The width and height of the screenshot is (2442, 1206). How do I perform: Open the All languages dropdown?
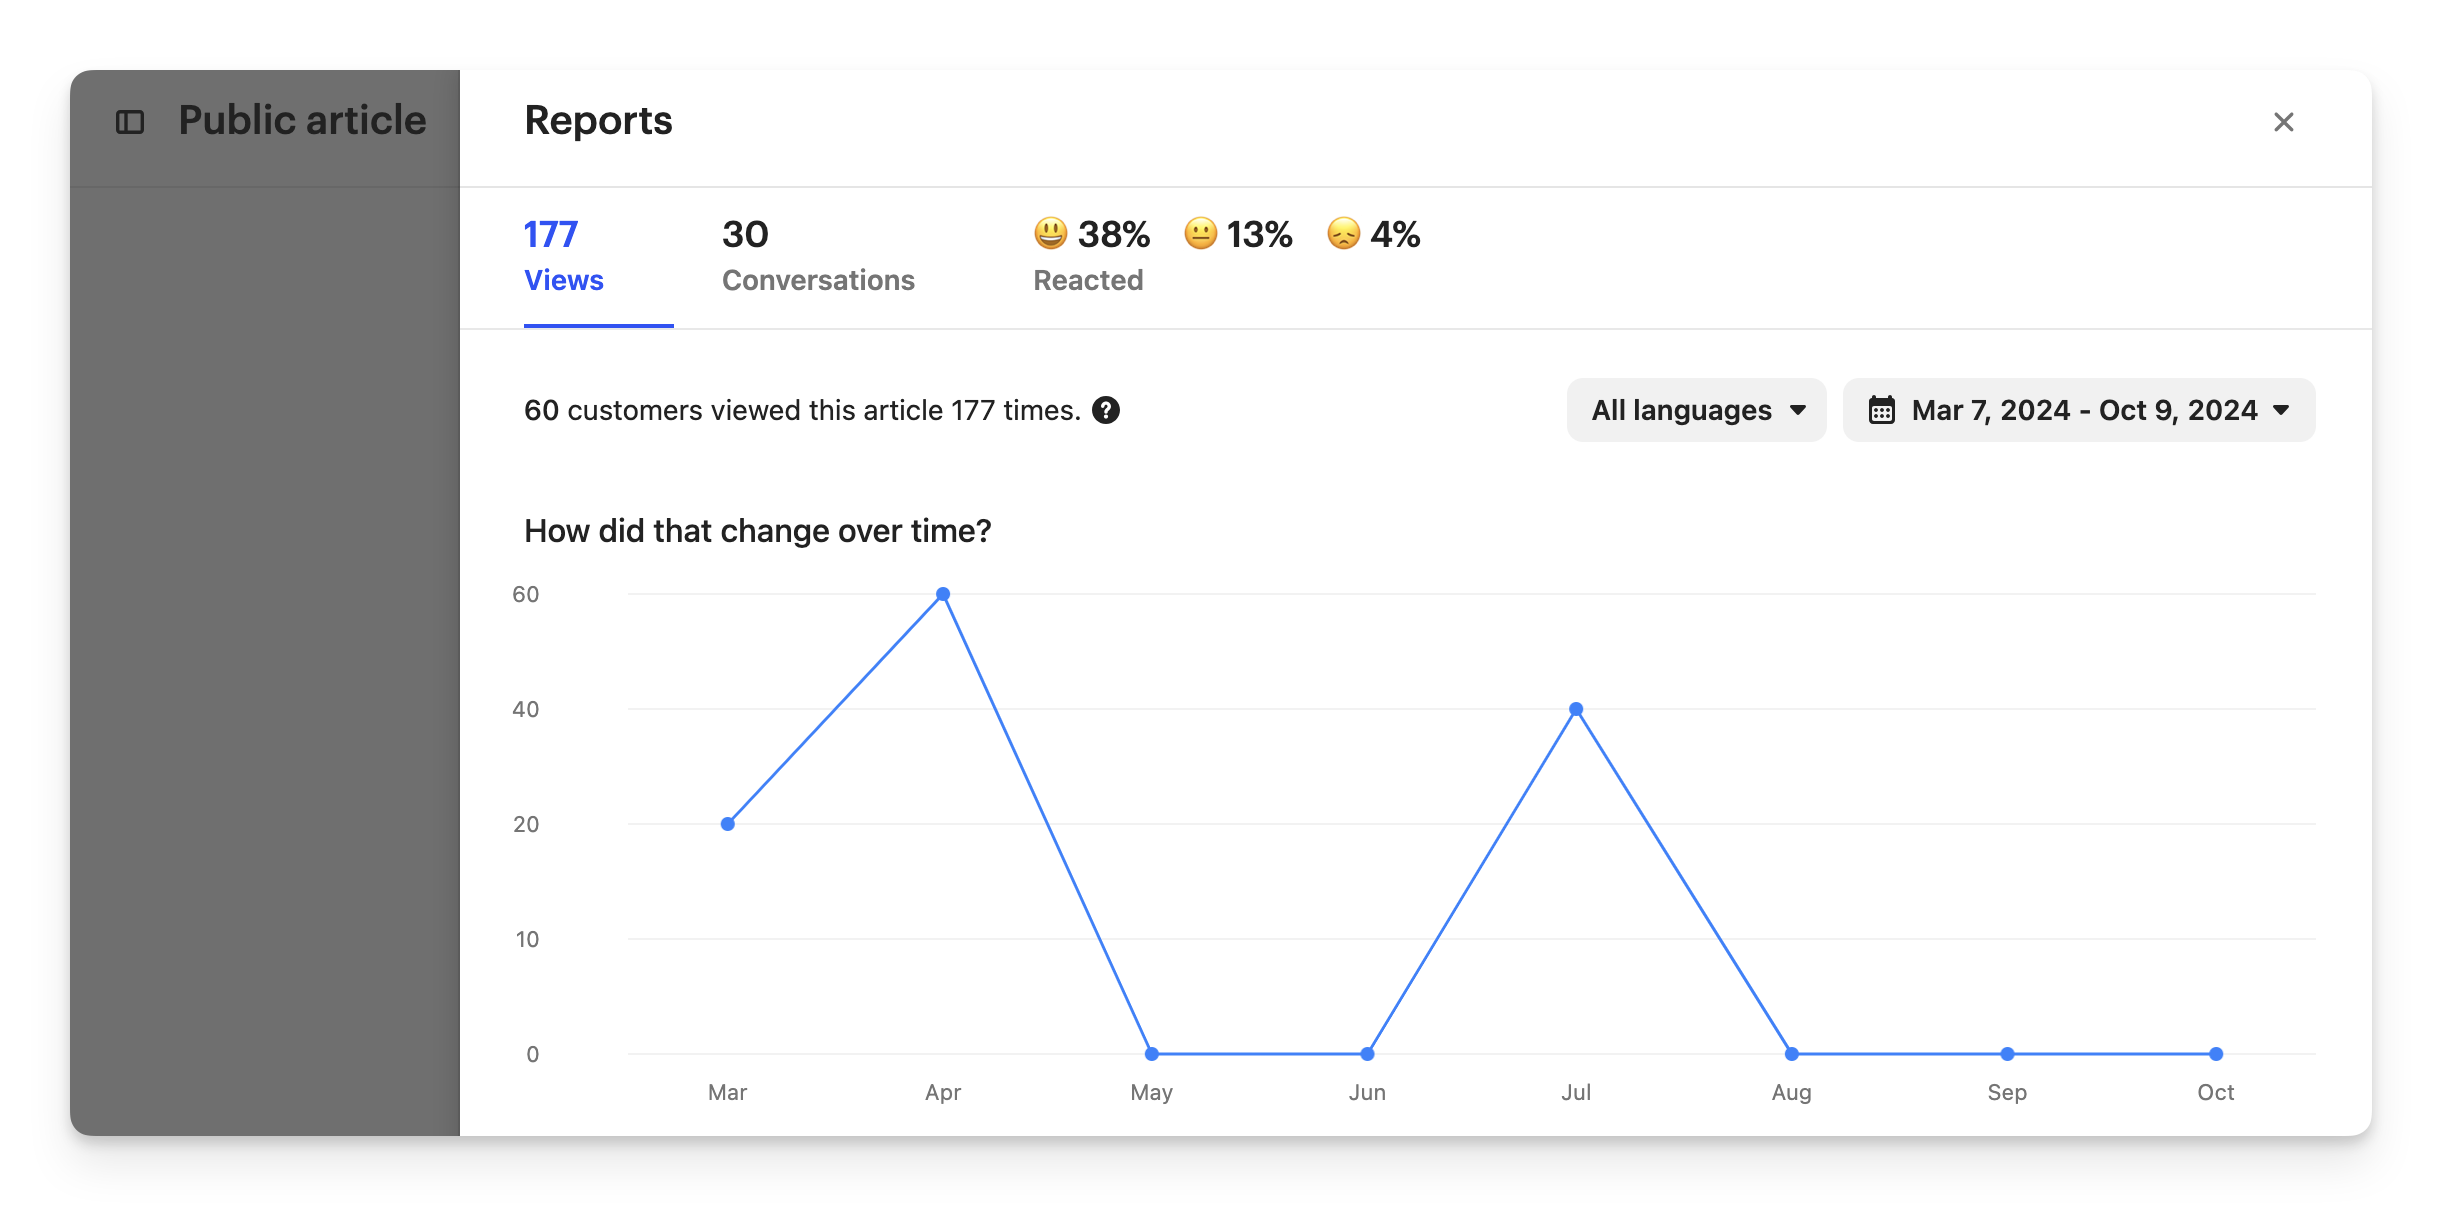pyautogui.click(x=1696, y=410)
